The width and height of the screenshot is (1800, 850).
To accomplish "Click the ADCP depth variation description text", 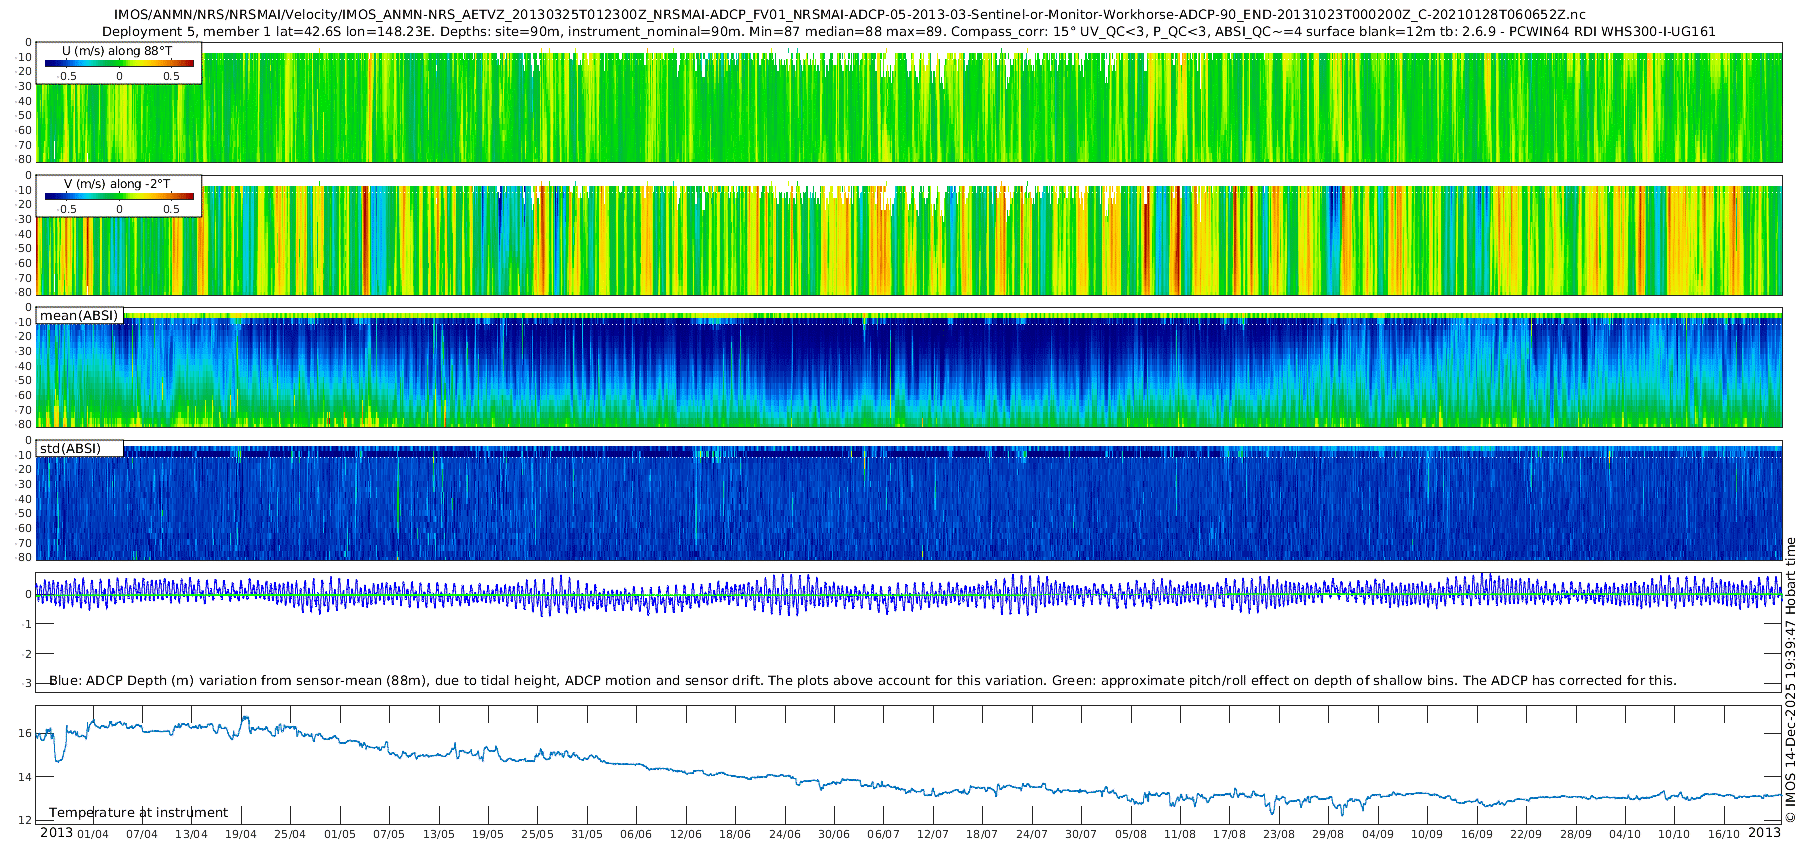I will (x=862, y=681).
